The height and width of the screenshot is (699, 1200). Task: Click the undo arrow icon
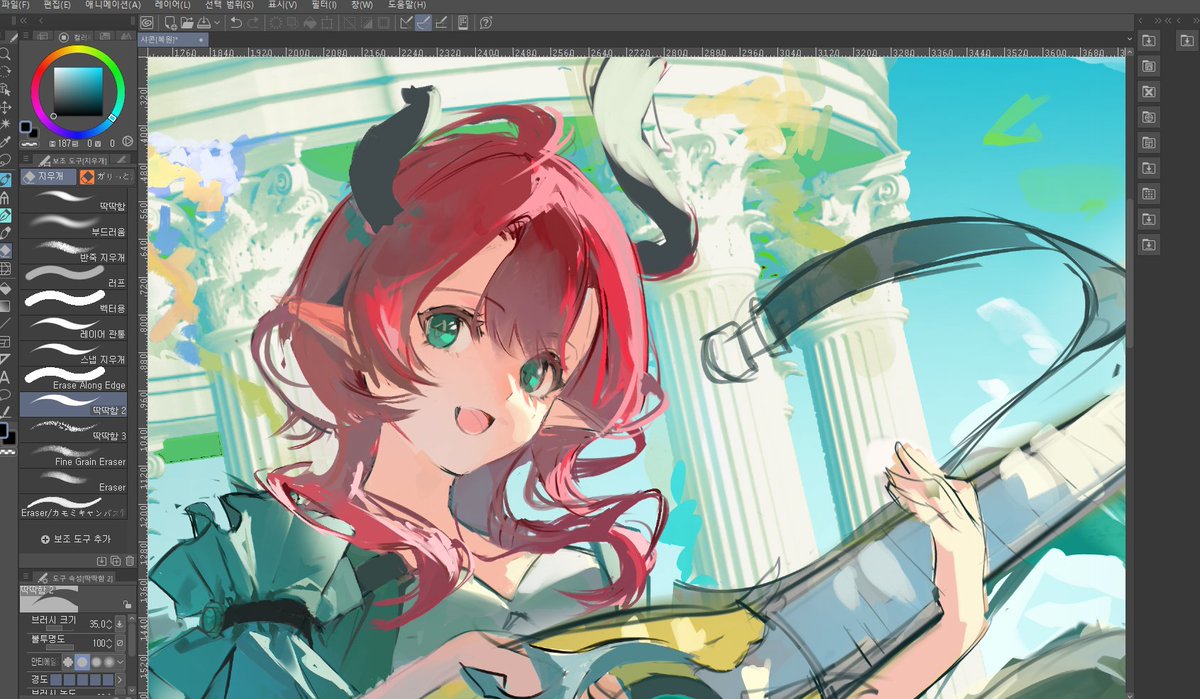pyautogui.click(x=236, y=22)
